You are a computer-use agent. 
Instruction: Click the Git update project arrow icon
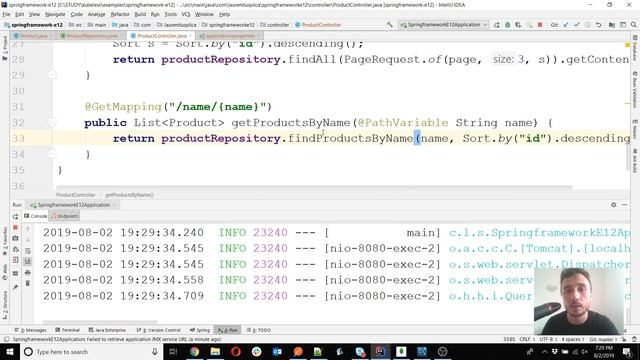point(566,25)
